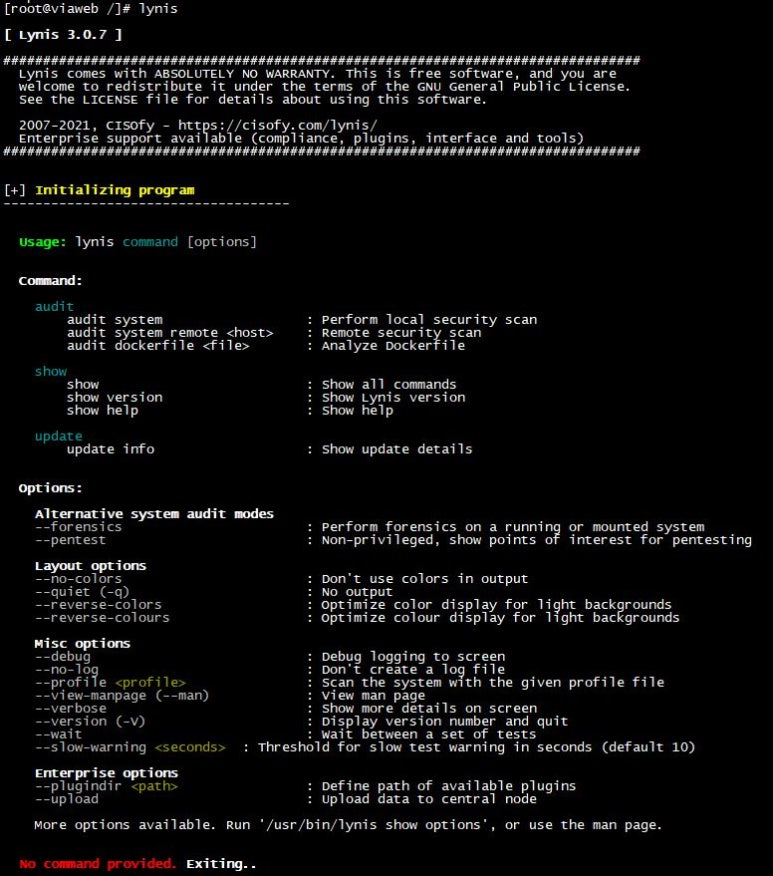Click the cyan 'audit' heading
Image resolution: width=773 pixels, height=876 pixels.
point(54,307)
